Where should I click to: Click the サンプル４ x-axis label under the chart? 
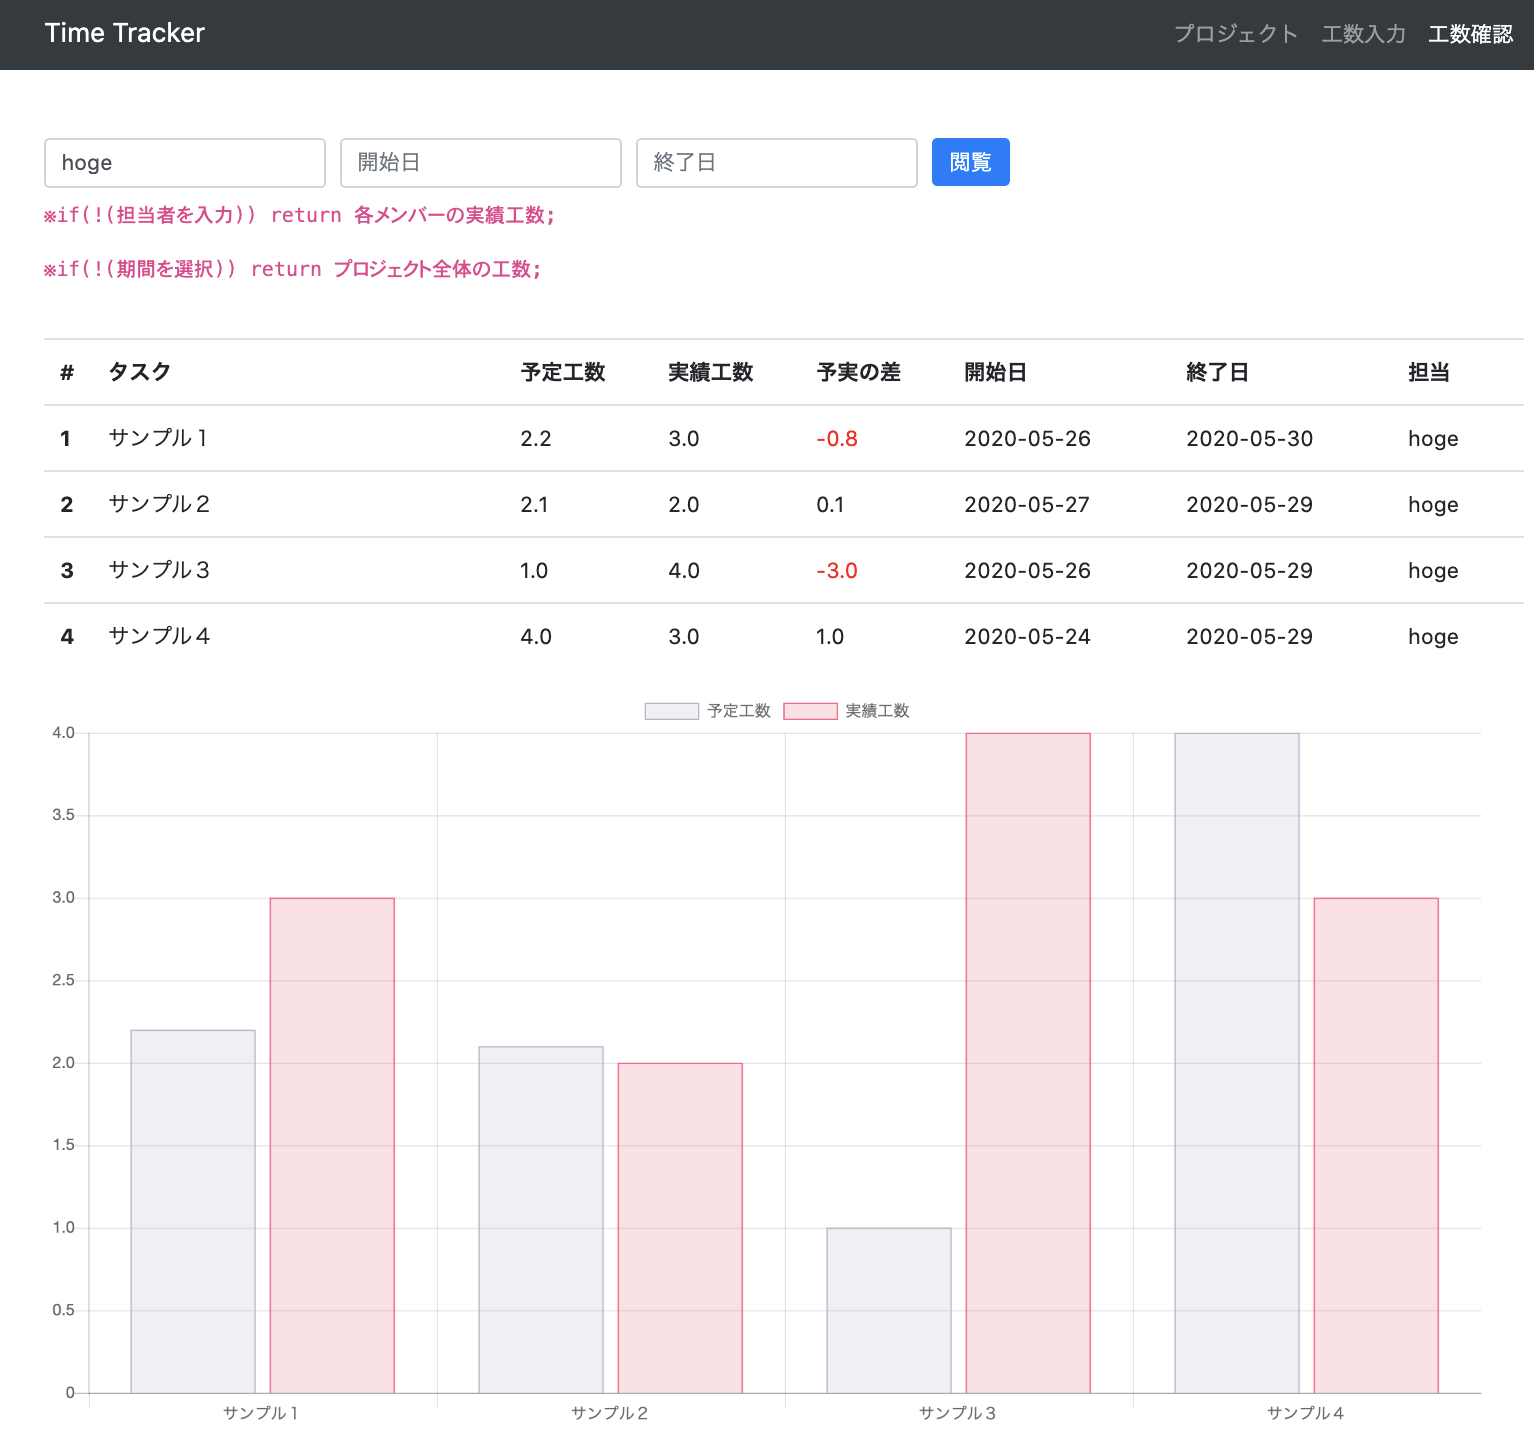1306,1413
